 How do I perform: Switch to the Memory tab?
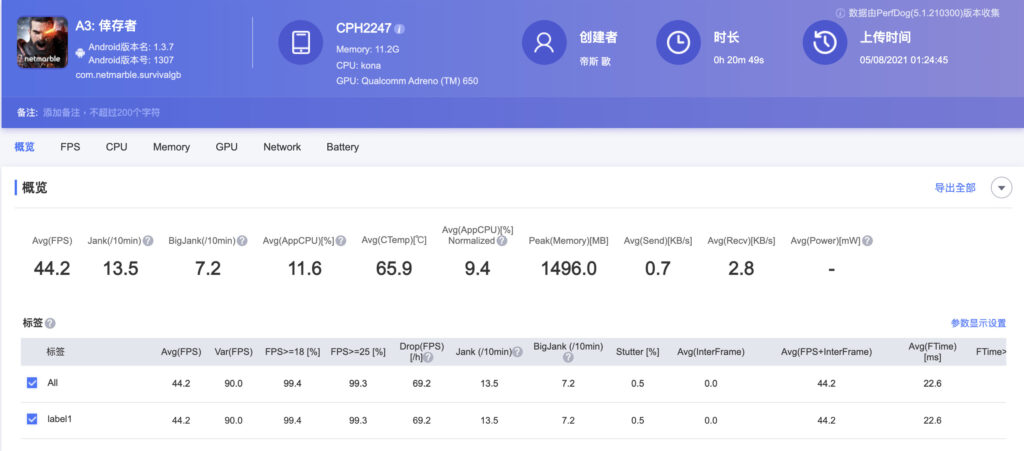click(171, 147)
